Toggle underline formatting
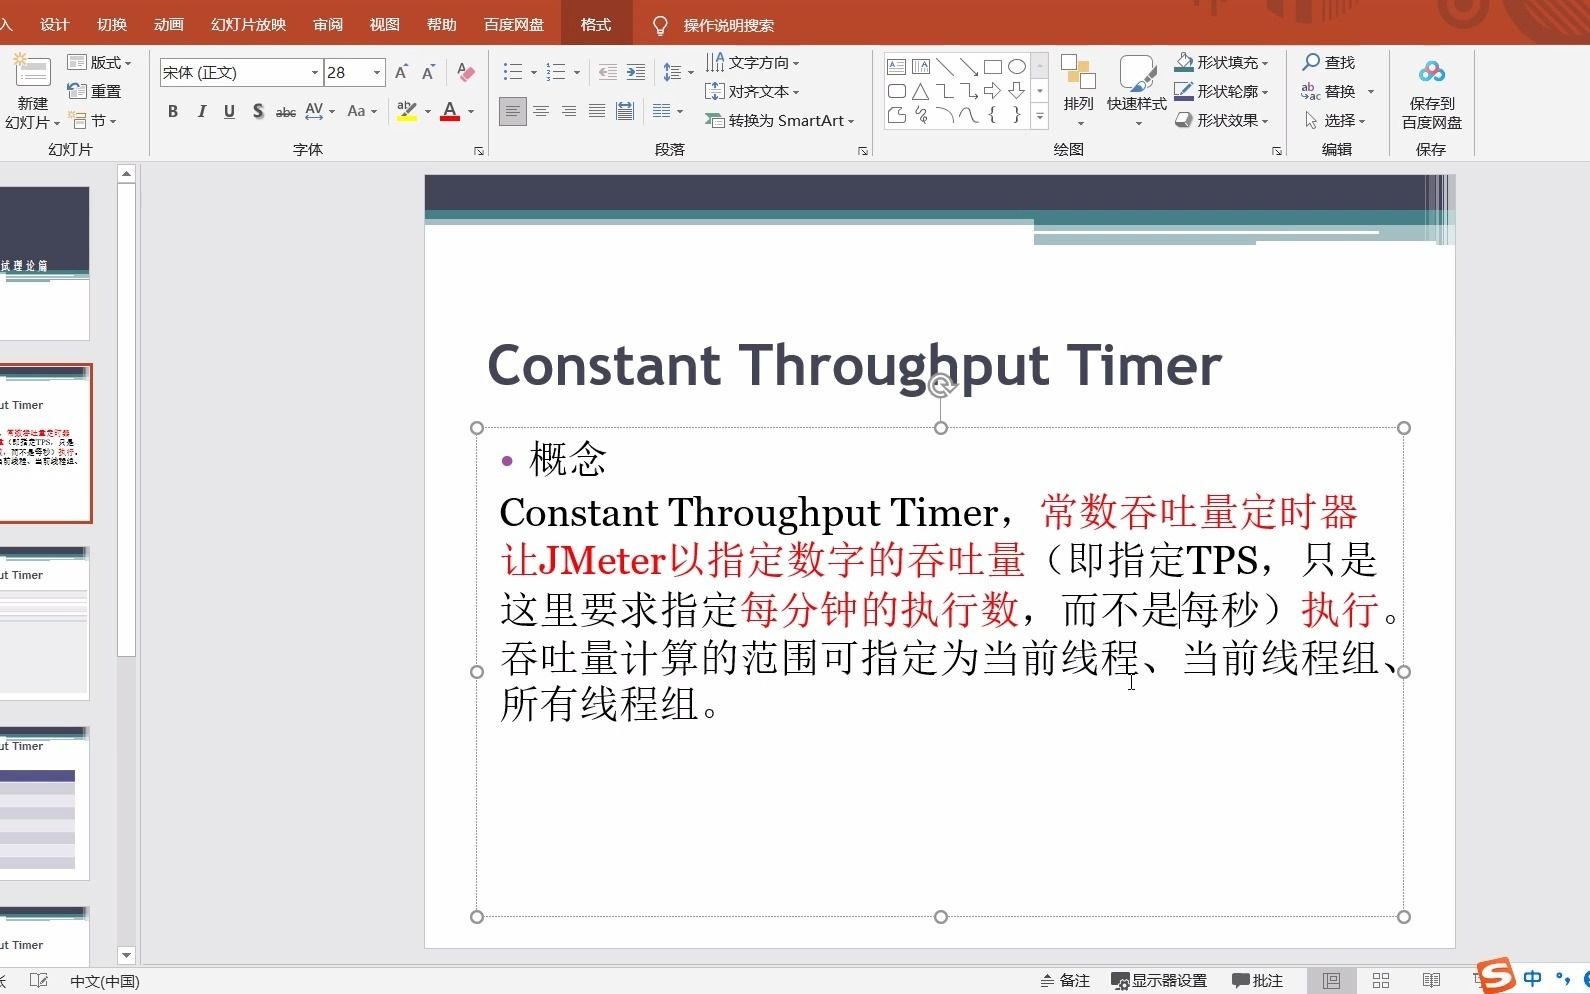This screenshot has height=994, width=1590. tap(229, 111)
